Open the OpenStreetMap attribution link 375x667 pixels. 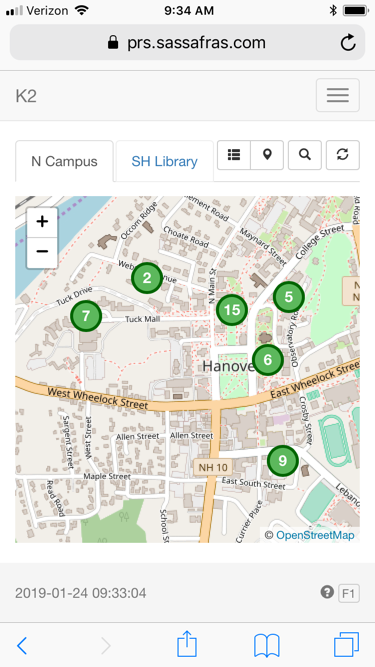[x=315, y=535]
